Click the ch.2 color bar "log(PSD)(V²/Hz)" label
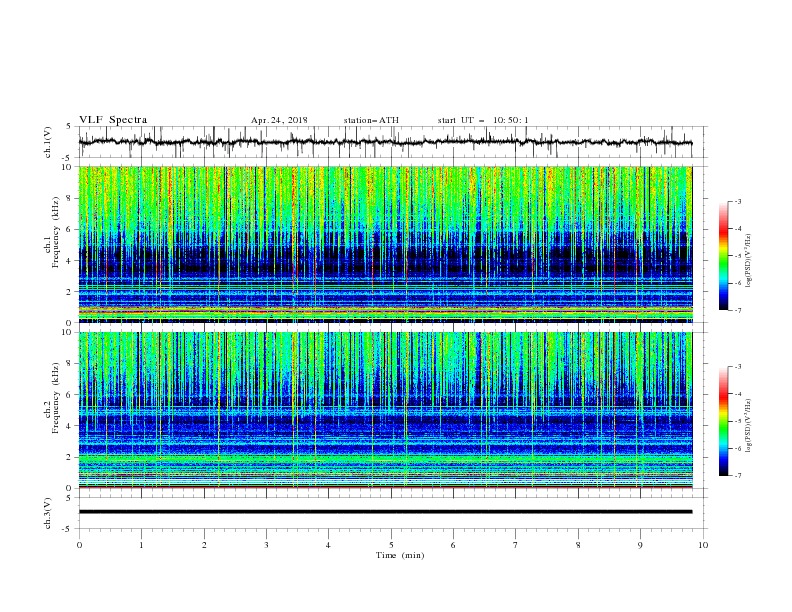792x612 pixels. pyautogui.click(x=749, y=425)
